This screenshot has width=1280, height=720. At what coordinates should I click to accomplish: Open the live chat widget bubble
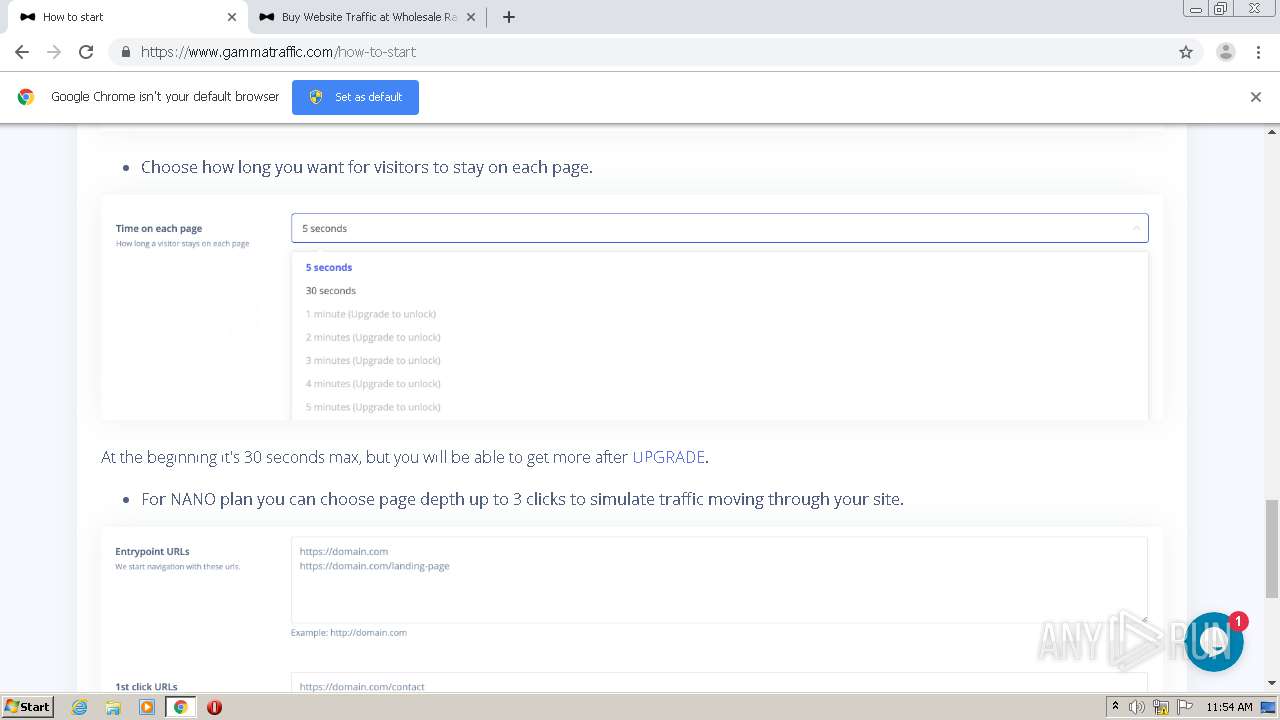[x=1214, y=642]
